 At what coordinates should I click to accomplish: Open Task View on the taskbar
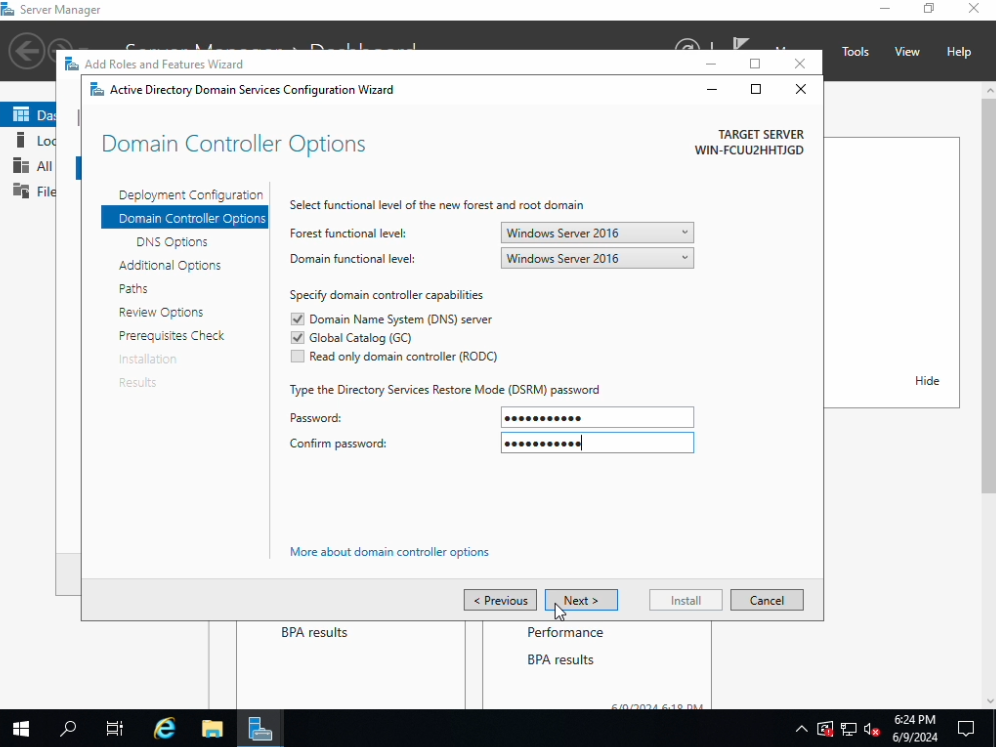(115, 729)
